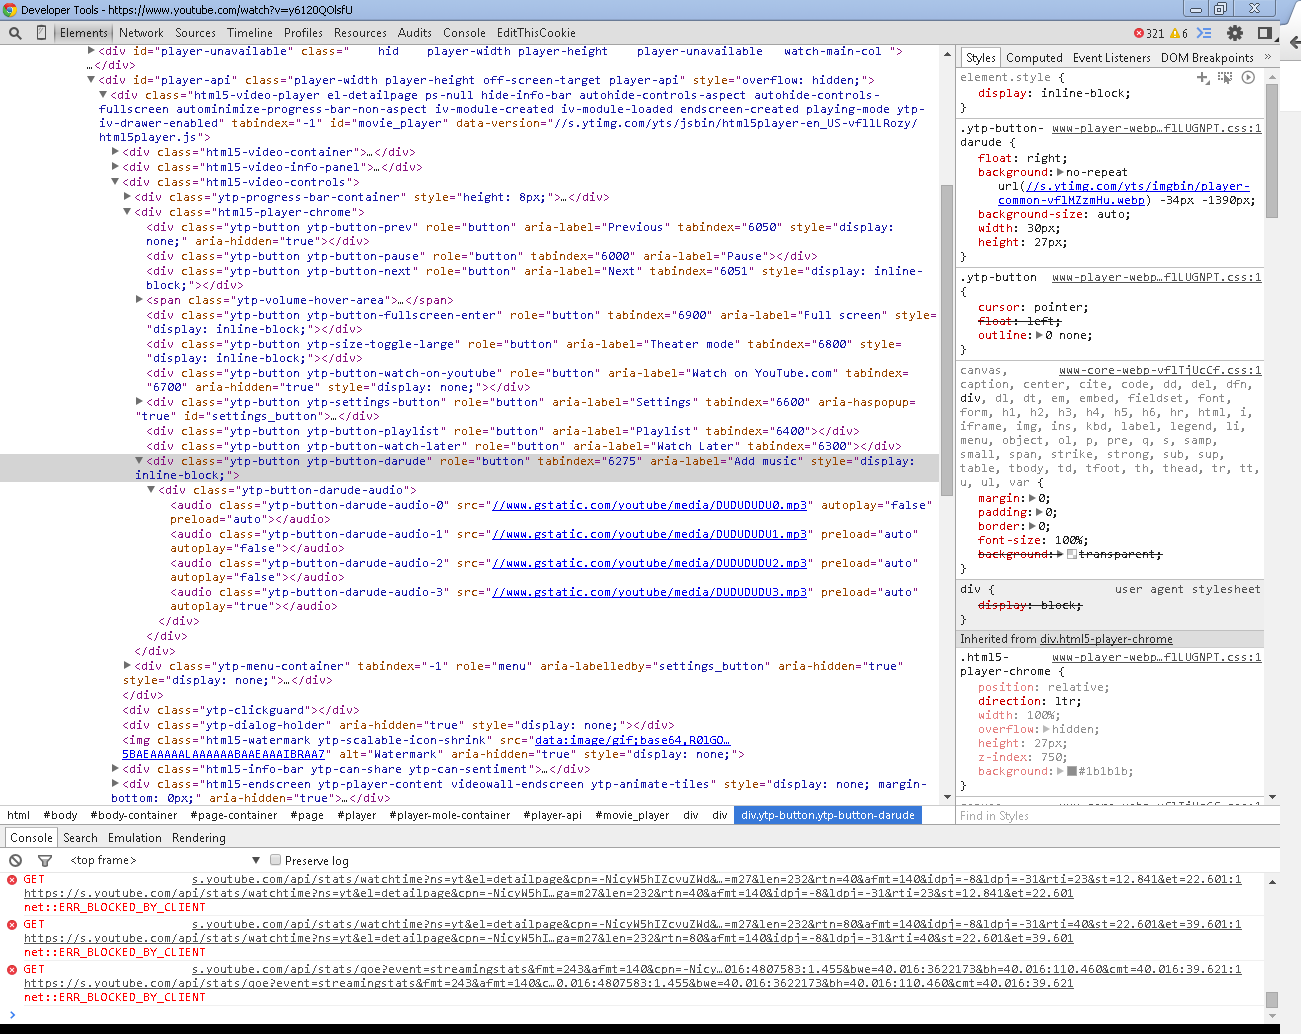Switch drawer to the Rendering tab

(x=199, y=838)
